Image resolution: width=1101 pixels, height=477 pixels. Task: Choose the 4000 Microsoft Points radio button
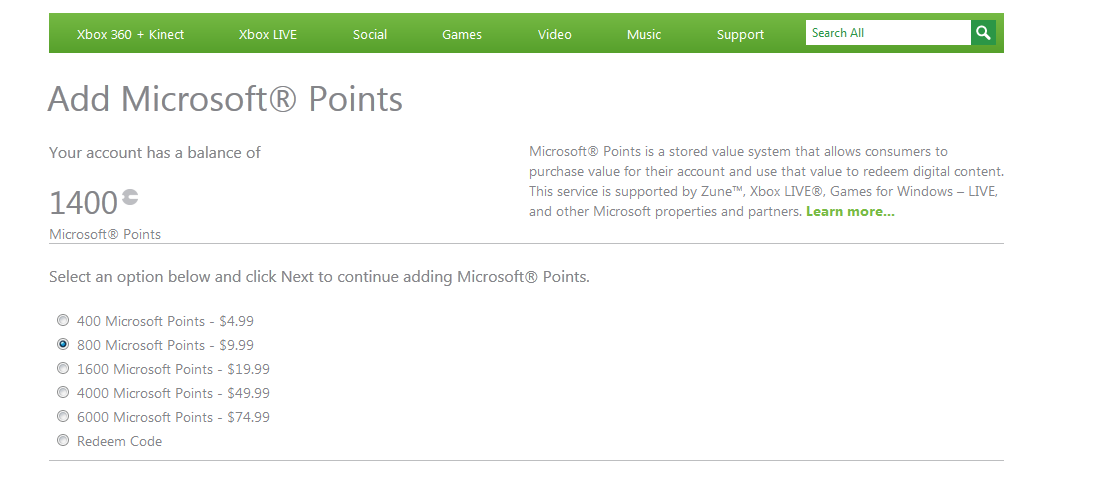63,393
